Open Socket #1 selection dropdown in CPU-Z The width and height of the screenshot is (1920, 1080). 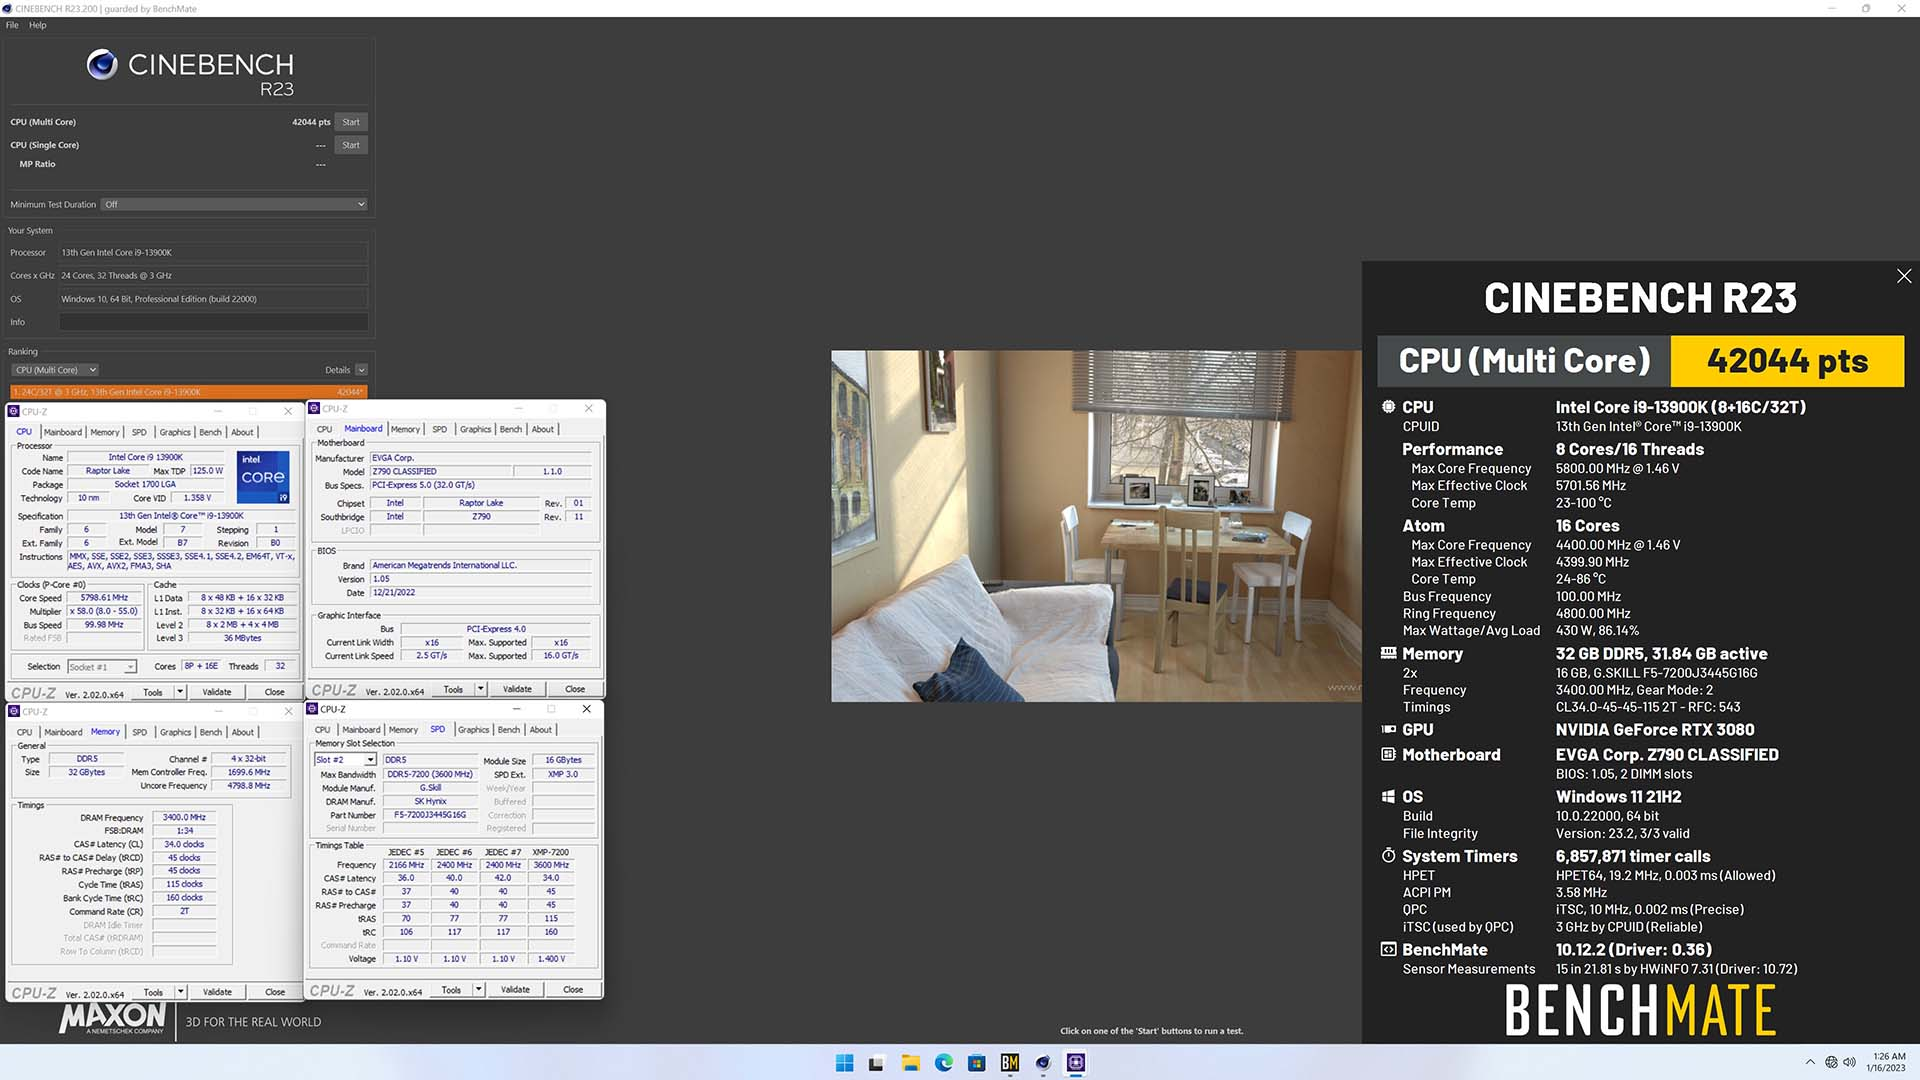coord(102,667)
